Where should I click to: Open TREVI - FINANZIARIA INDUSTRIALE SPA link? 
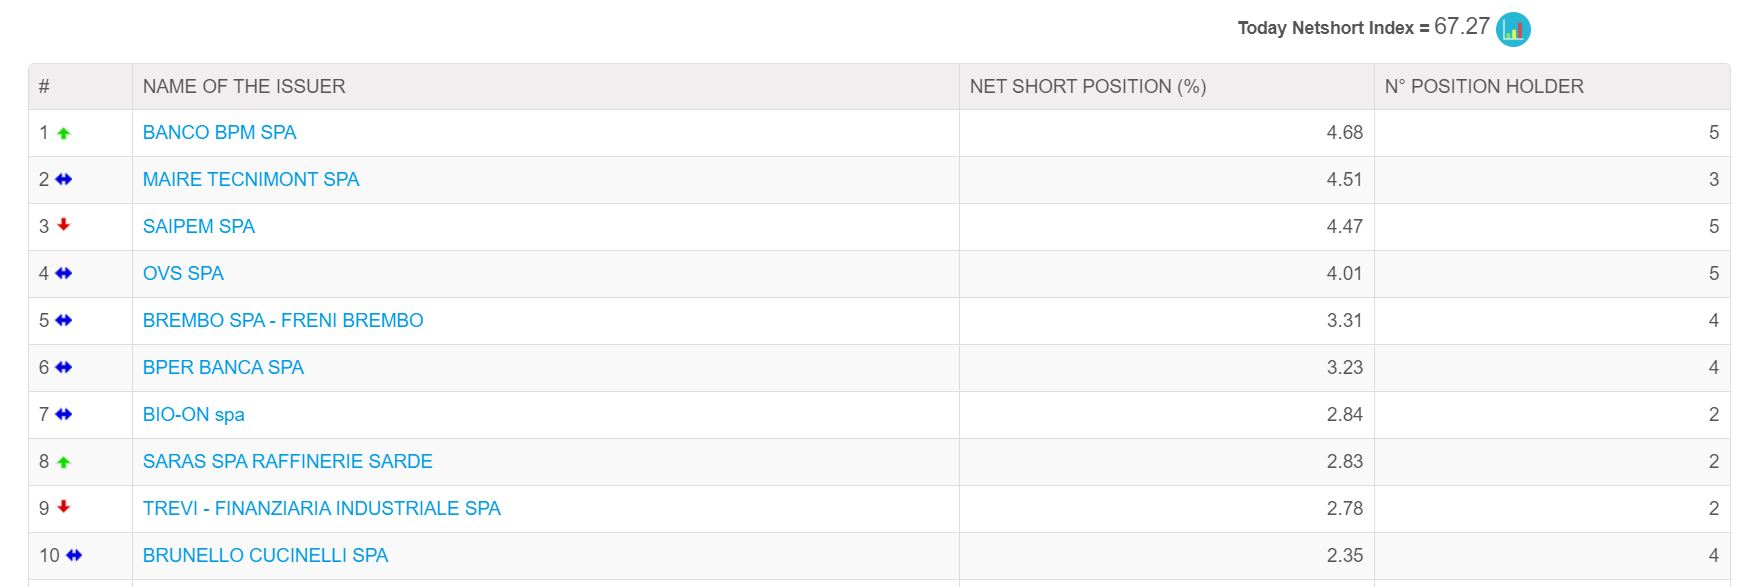click(x=322, y=508)
